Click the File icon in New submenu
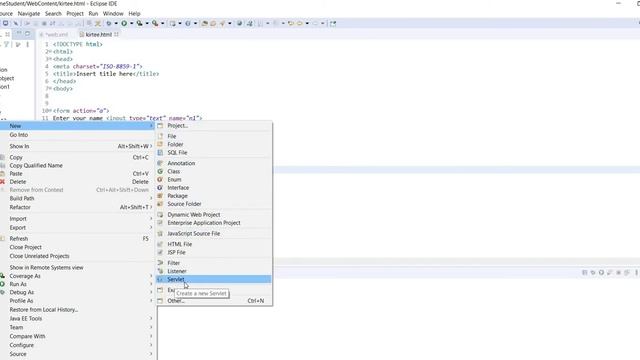The image size is (640, 360). point(160,136)
